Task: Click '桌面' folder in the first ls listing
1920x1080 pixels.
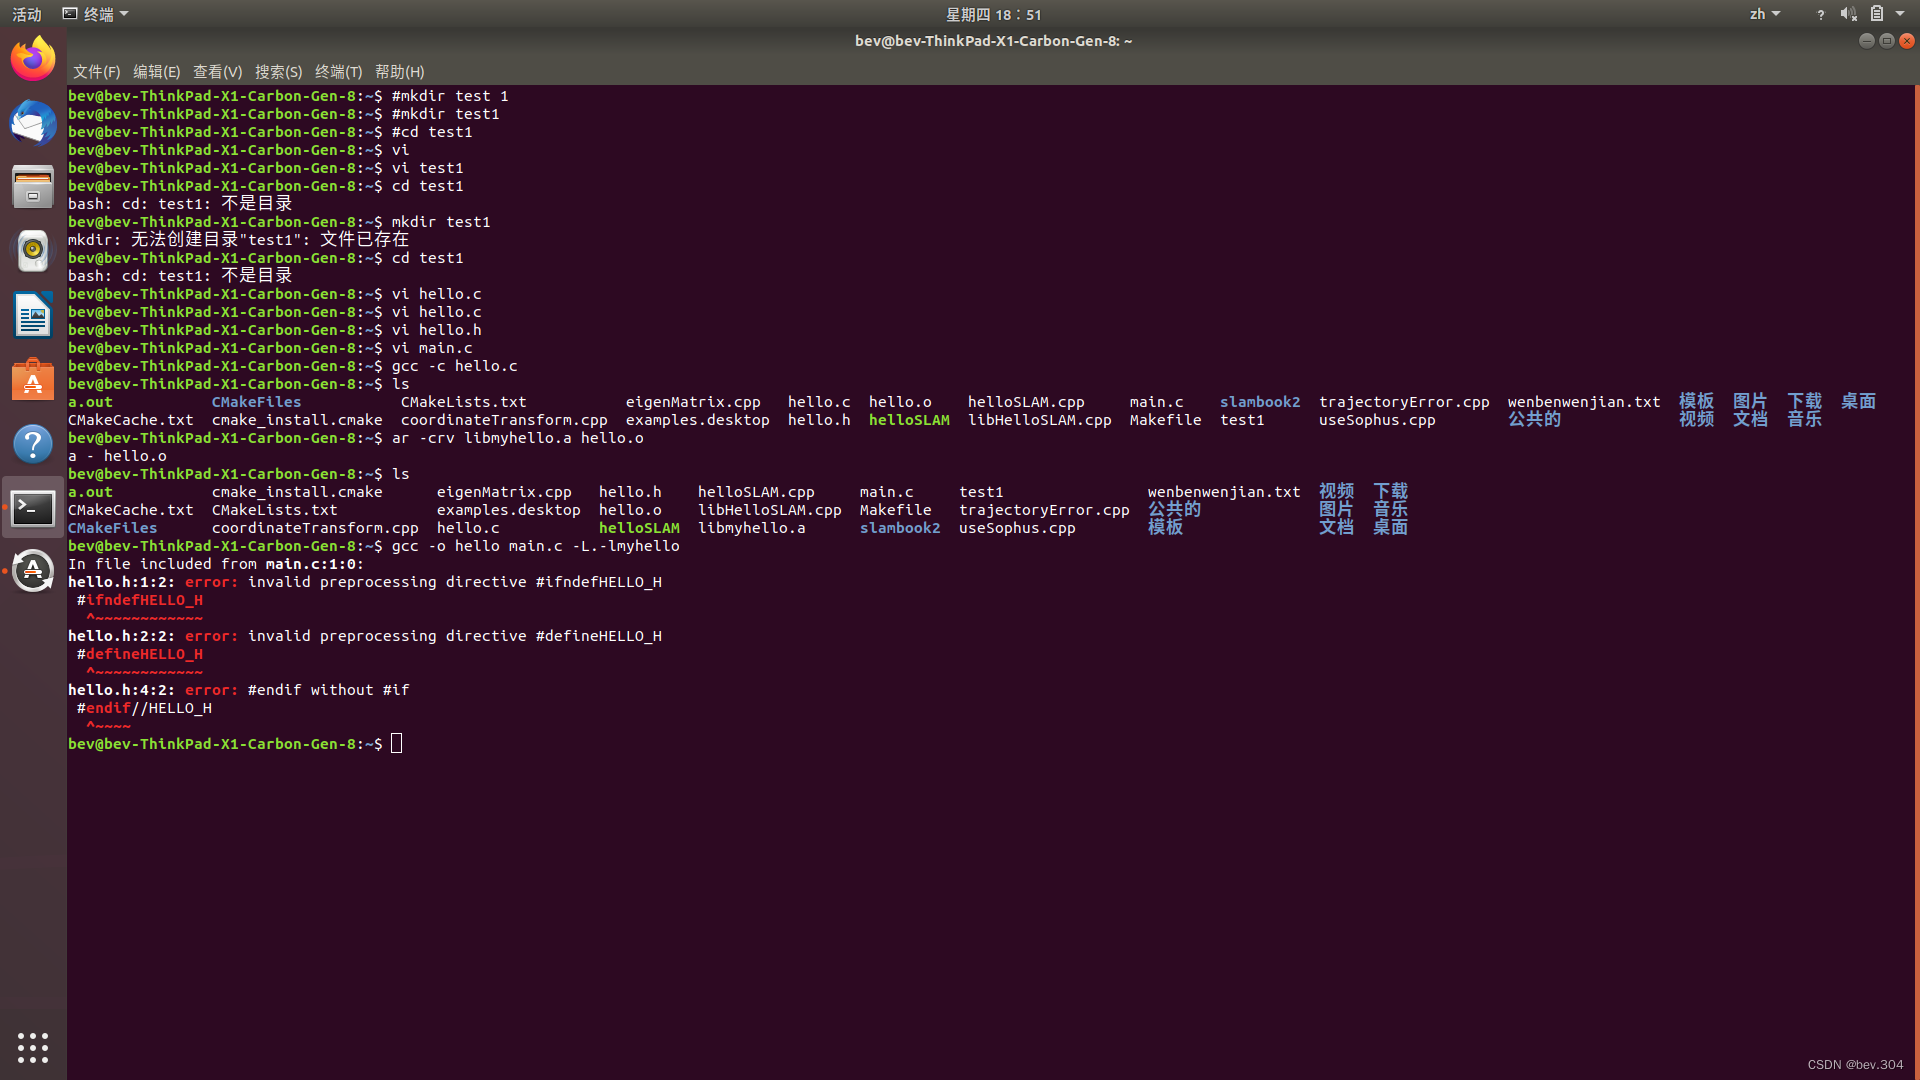Action: (1858, 402)
